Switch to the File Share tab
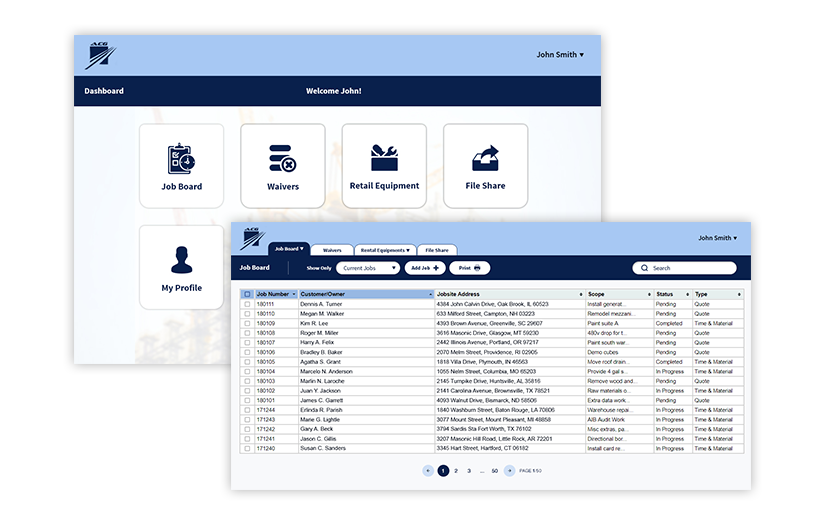The image size is (825, 525). coord(437,250)
